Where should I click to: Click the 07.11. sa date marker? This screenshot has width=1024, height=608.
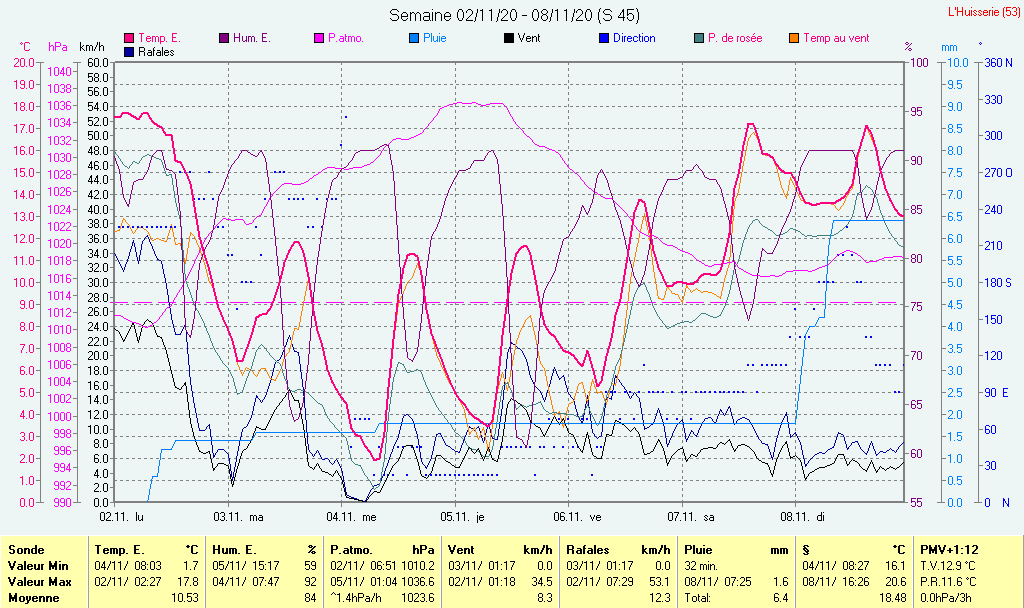[x=691, y=517]
